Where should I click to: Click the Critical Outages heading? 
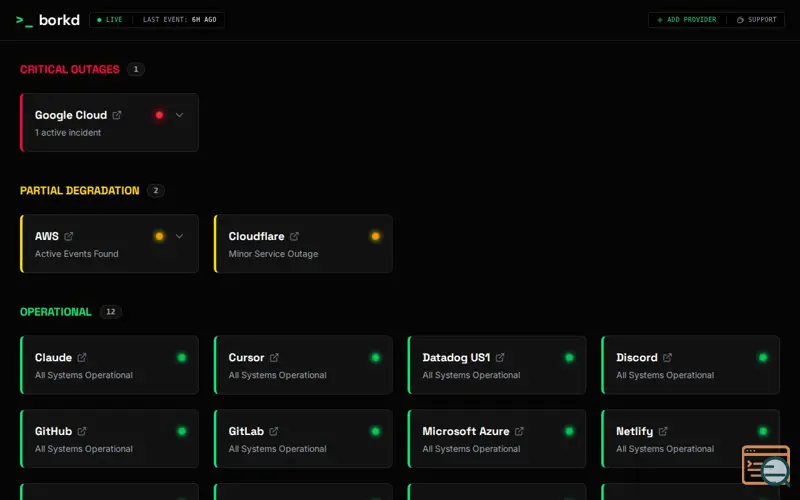pos(69,69)
